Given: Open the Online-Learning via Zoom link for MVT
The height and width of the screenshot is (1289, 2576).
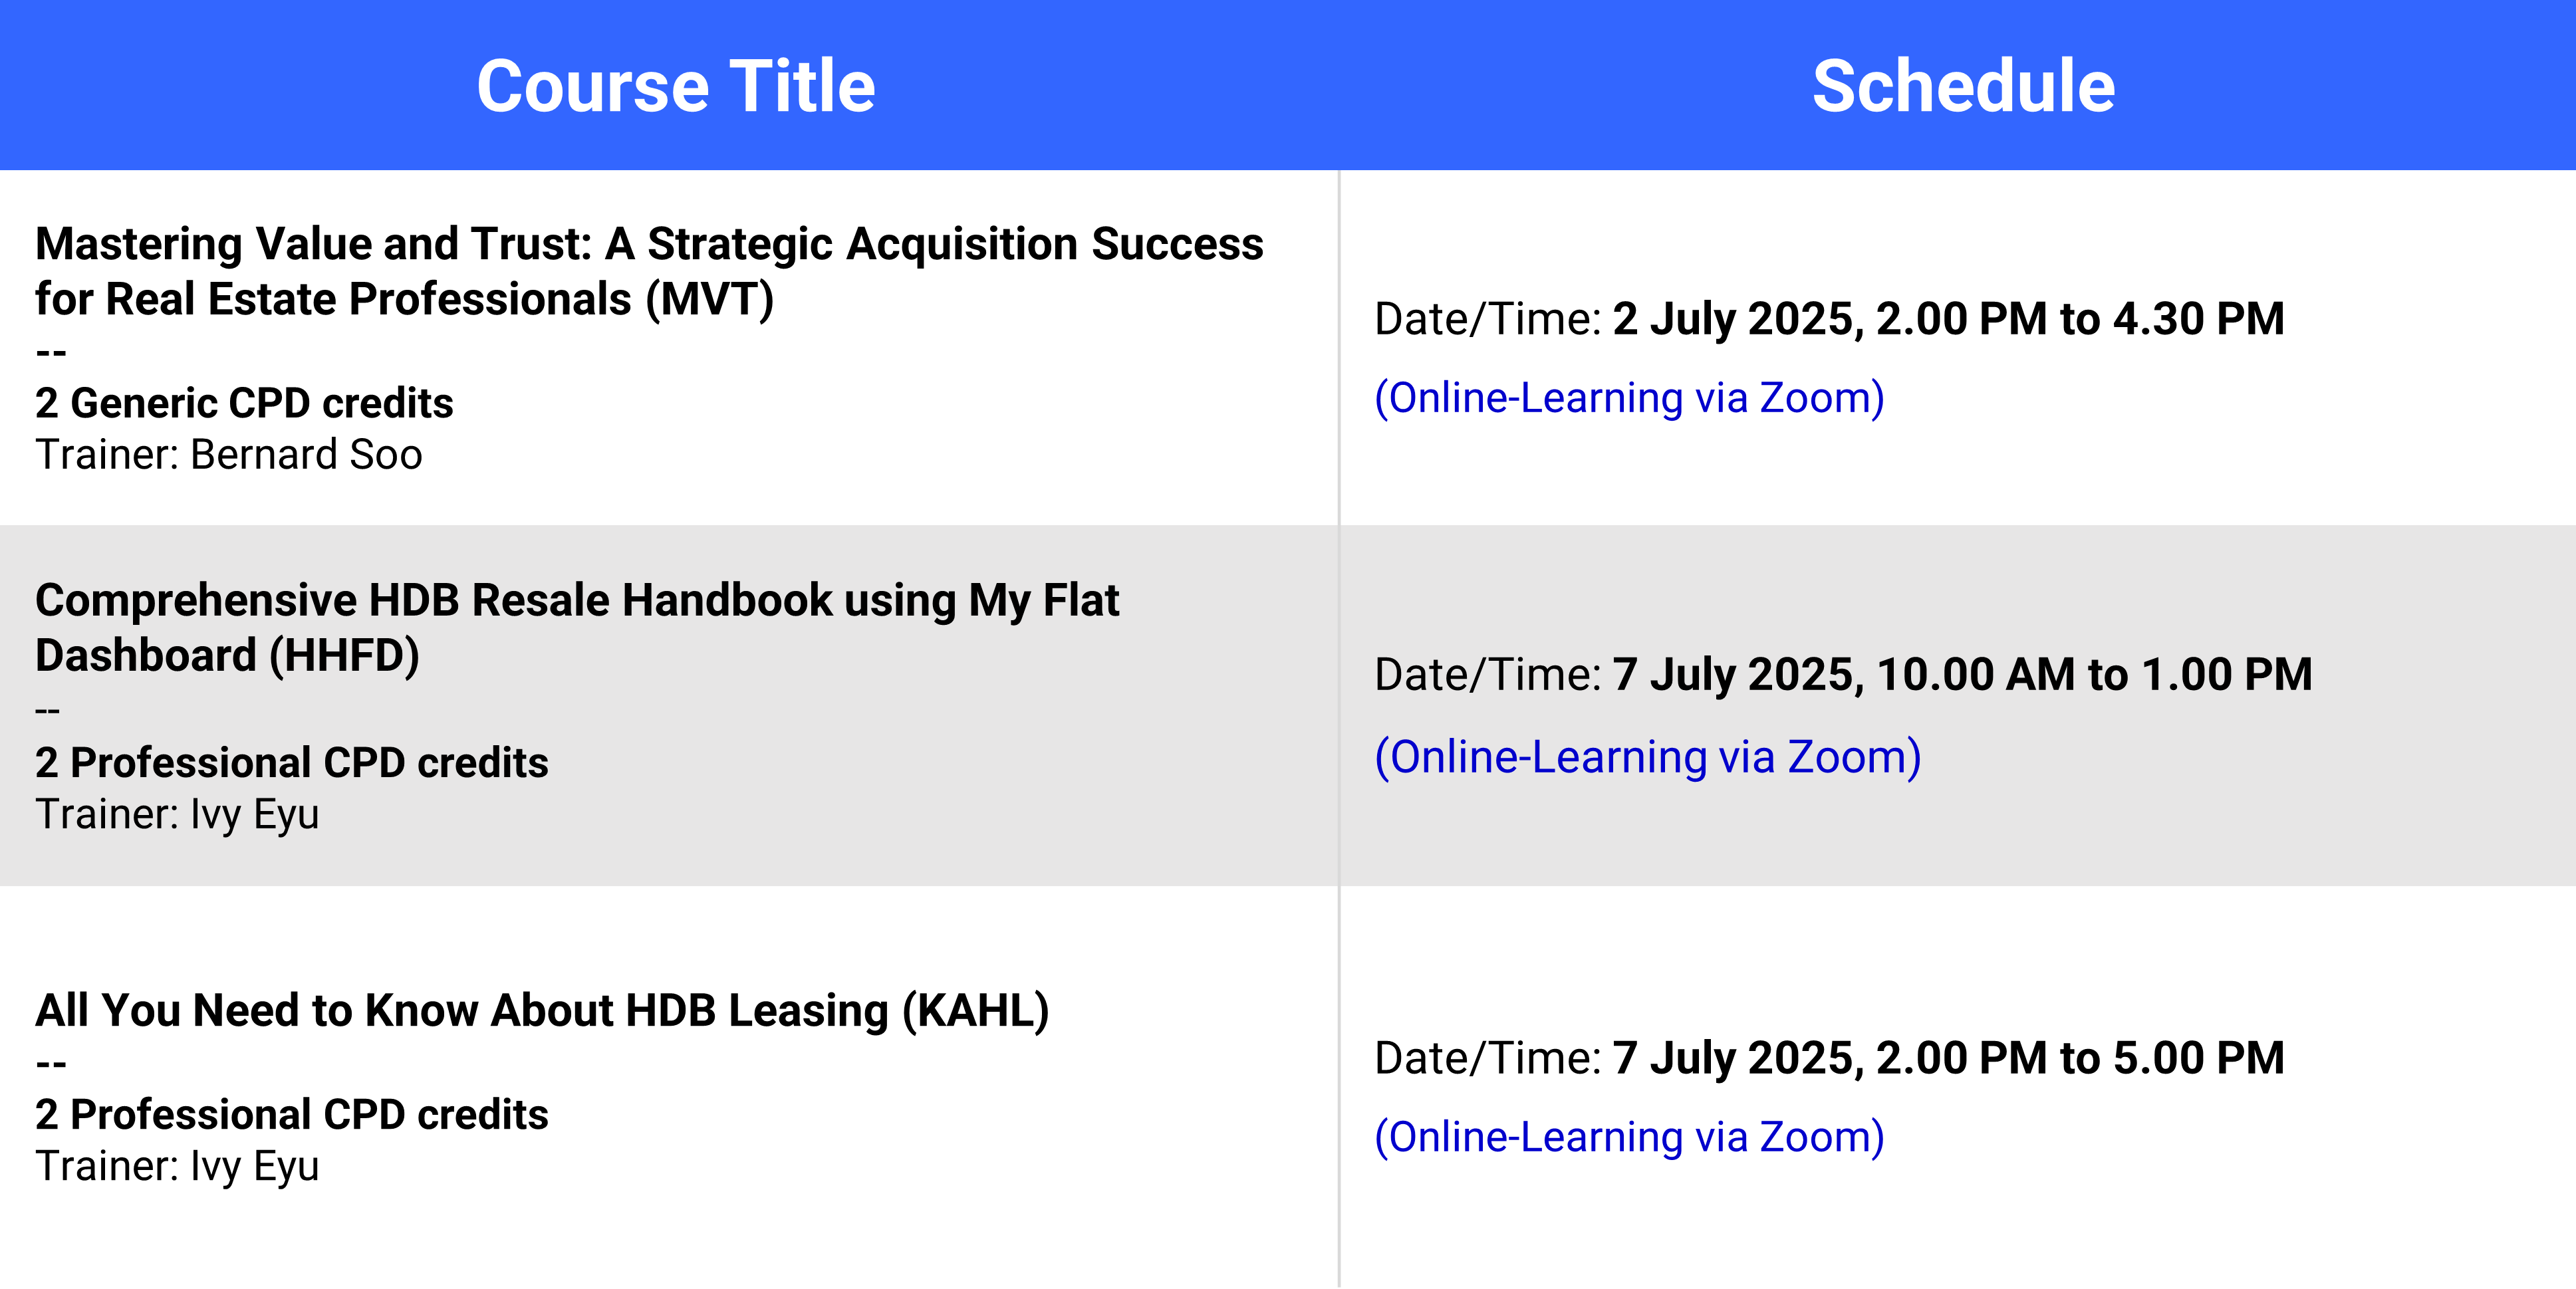Looking at the screenshot, I should tap(1629, 398).
